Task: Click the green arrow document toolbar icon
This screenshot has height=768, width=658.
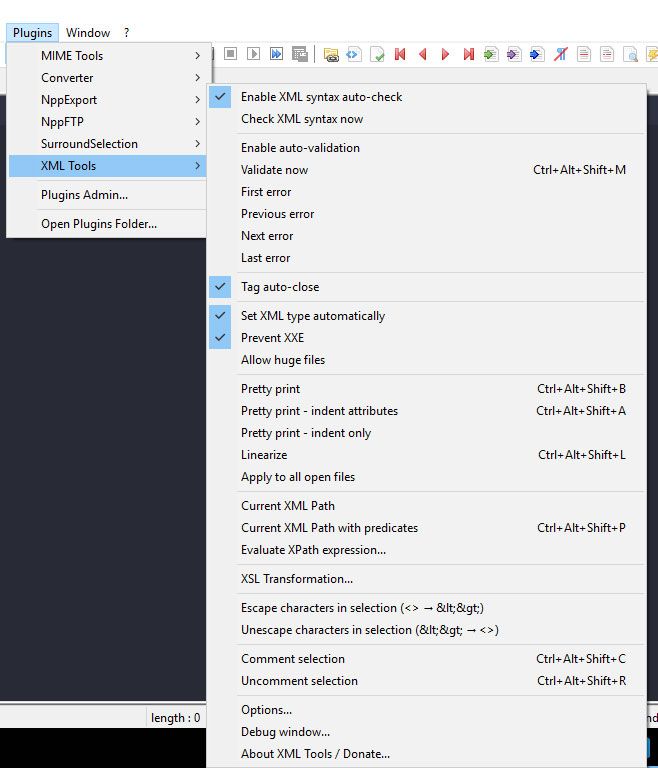Action: [x=491, y=54]
